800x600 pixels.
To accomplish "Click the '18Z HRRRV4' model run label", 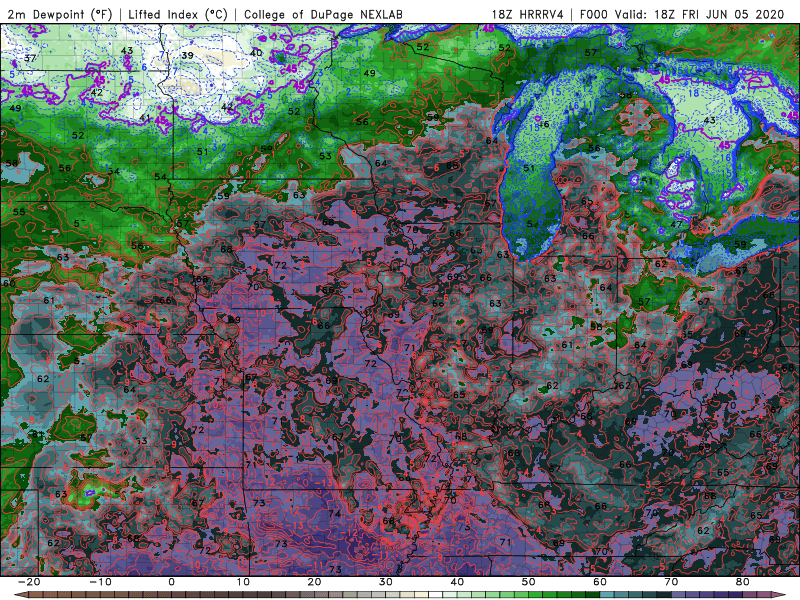I will pos(527,14).
